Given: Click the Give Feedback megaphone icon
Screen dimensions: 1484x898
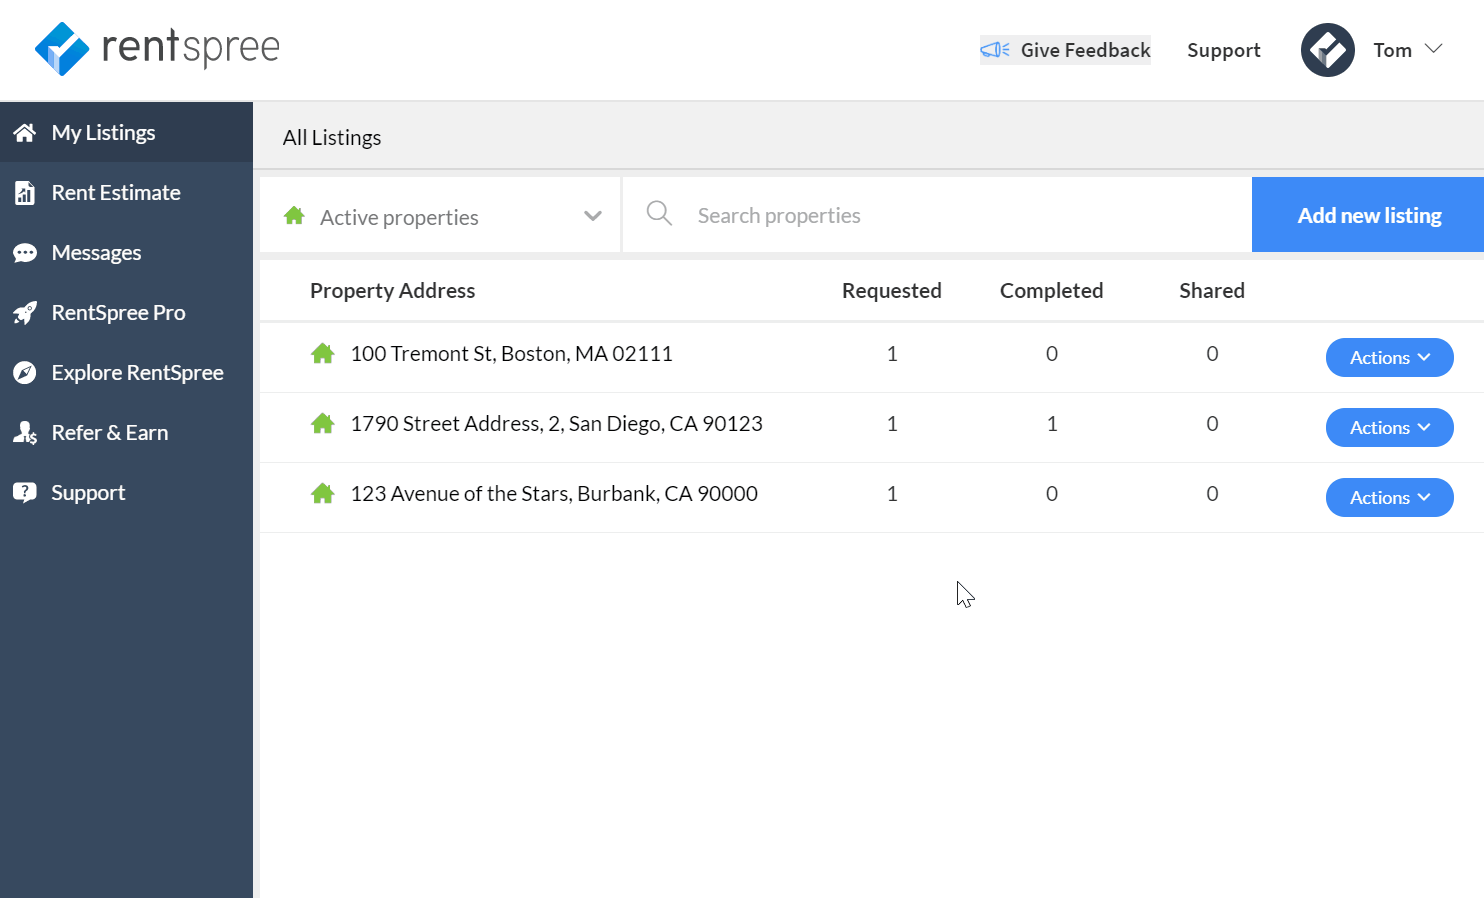Looking at the screenshot, I should point(994,49).
